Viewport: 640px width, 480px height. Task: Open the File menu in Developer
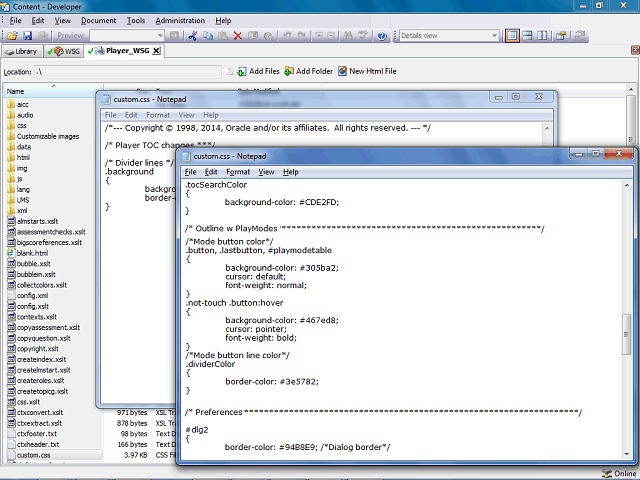[16, 21]
